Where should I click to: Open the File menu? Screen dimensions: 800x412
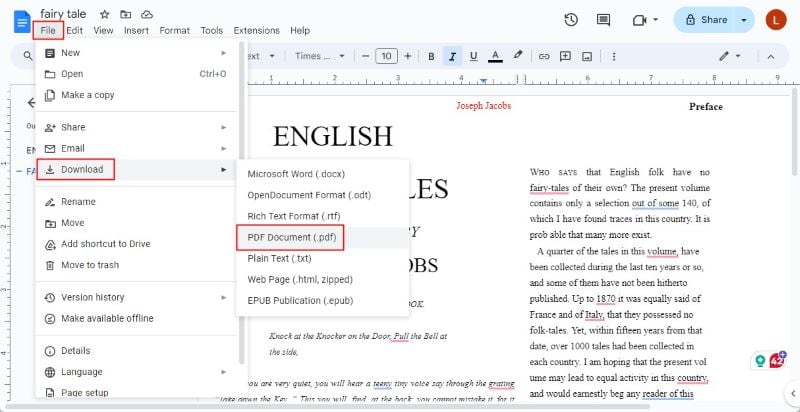[x=48, y=31]
